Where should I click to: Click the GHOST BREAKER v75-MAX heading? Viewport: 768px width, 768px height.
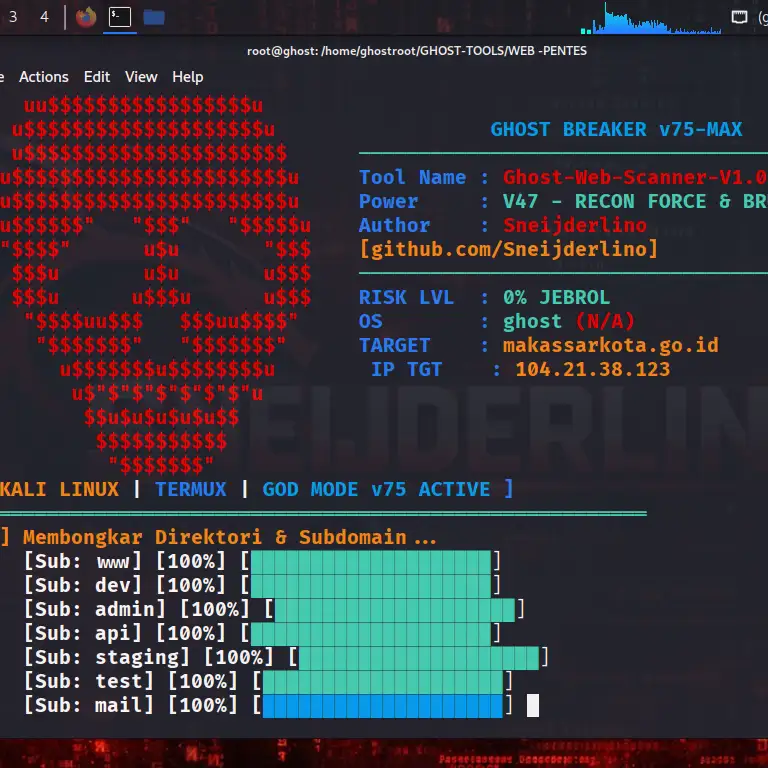616,129
